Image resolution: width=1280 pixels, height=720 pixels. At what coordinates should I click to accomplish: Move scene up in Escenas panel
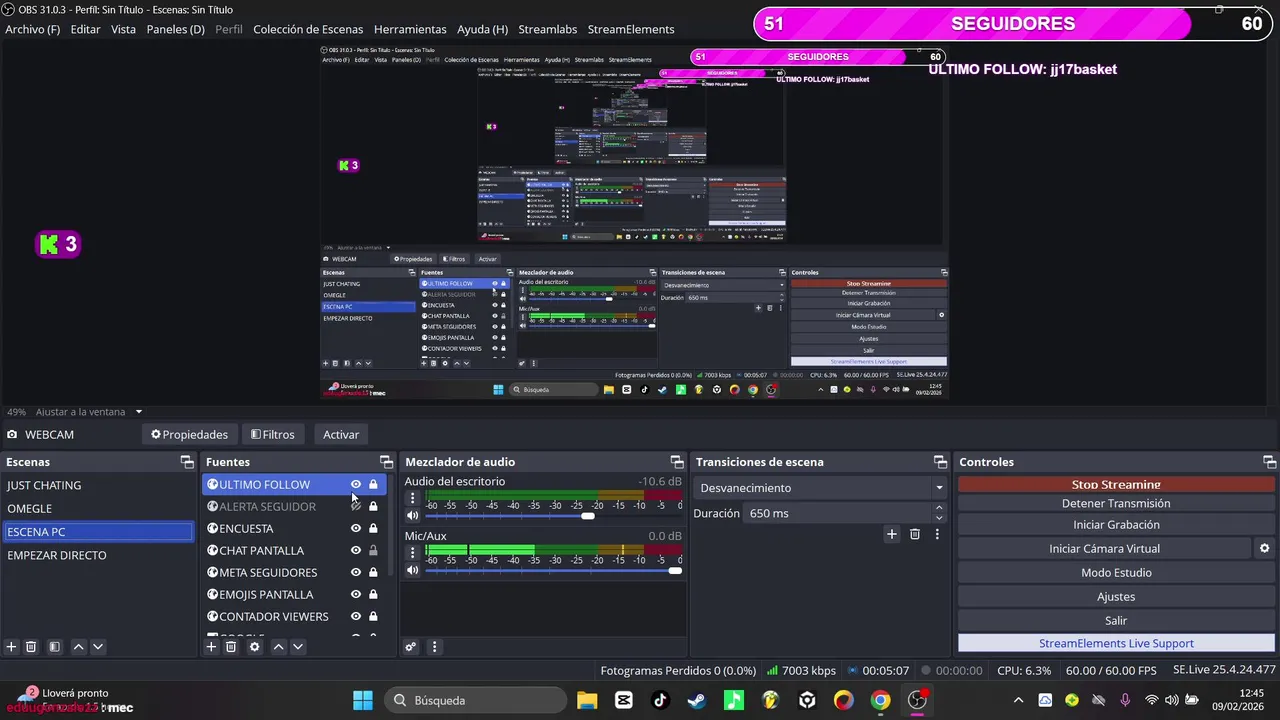pos(79,647)
